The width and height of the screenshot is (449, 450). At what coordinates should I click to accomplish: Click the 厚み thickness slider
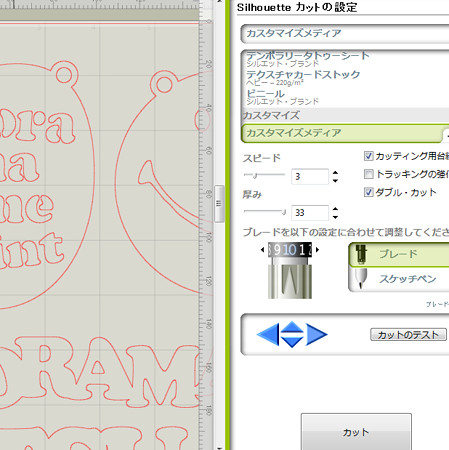coord(265,211)
